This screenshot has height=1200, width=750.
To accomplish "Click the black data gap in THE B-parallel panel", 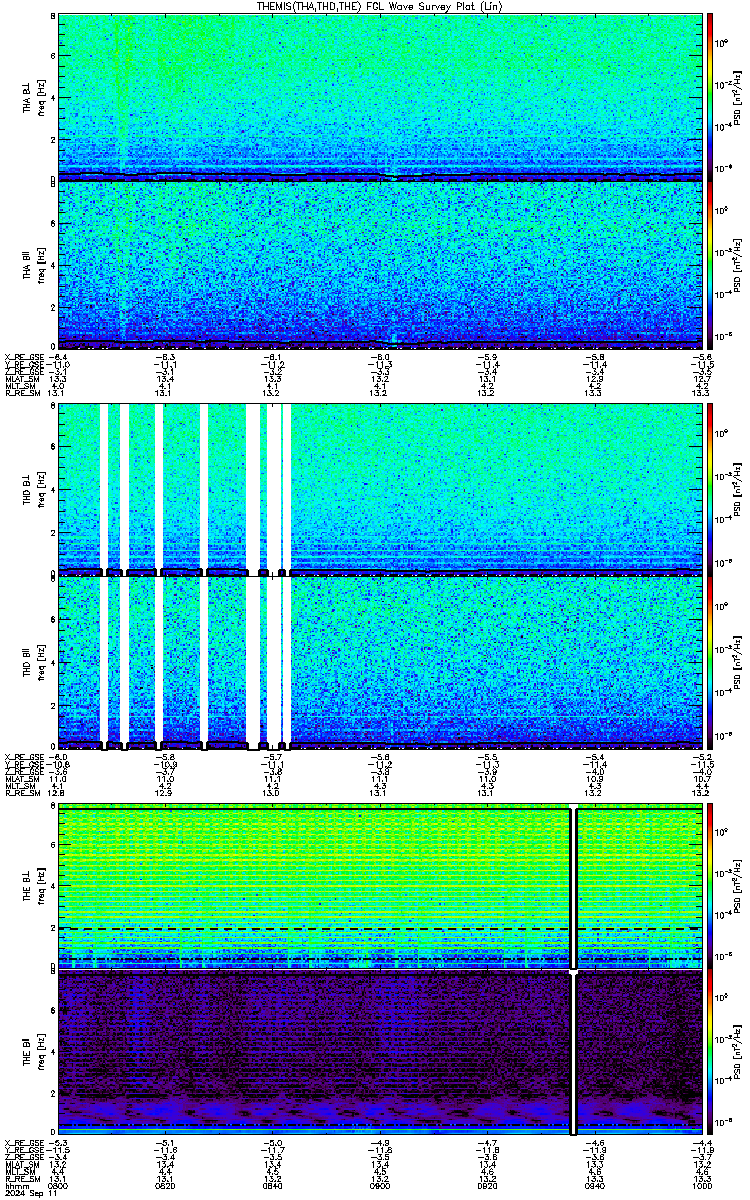I will [574, 1053].
